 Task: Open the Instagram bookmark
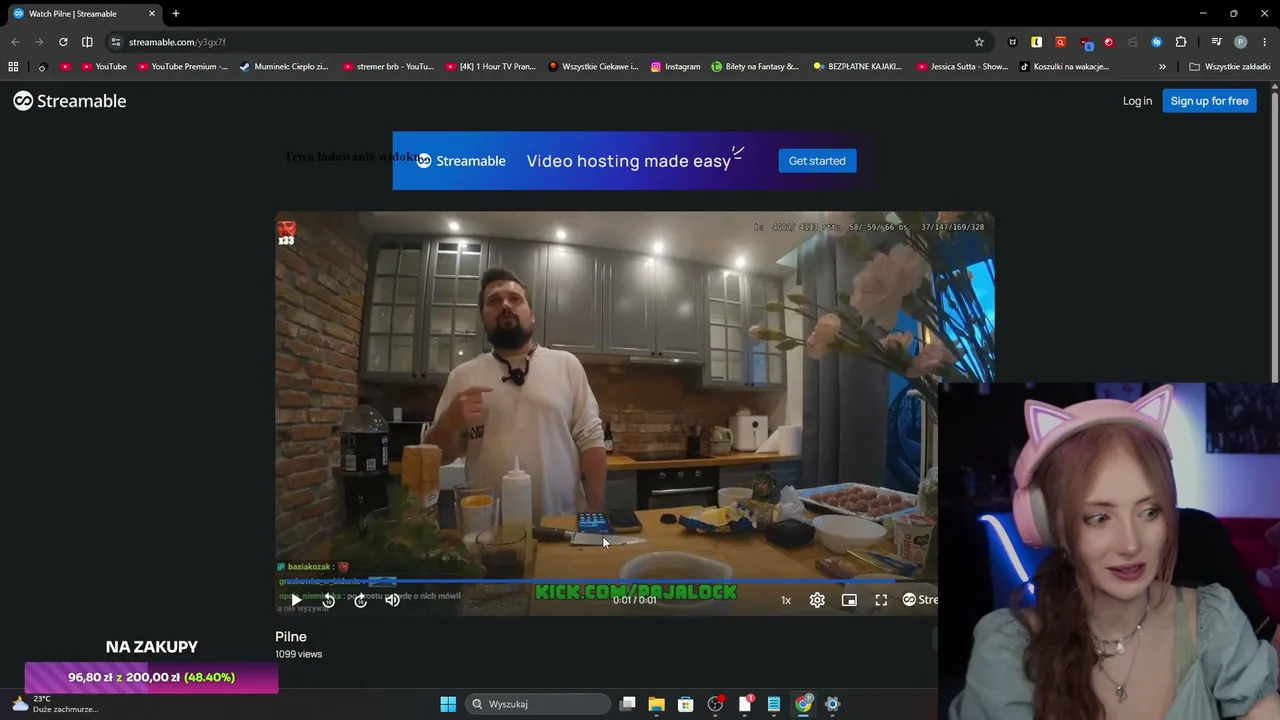tap(675, 67)
